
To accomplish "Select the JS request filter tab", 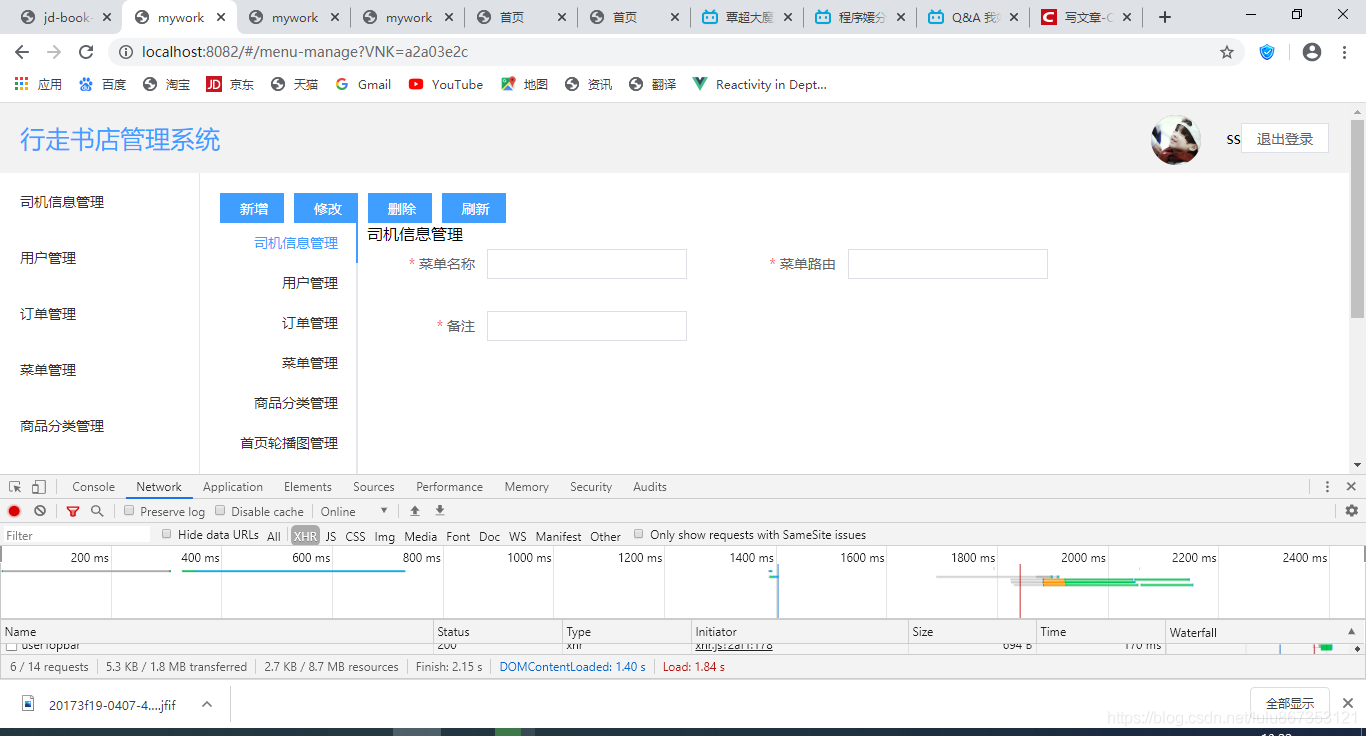I will tap(330, 535).
